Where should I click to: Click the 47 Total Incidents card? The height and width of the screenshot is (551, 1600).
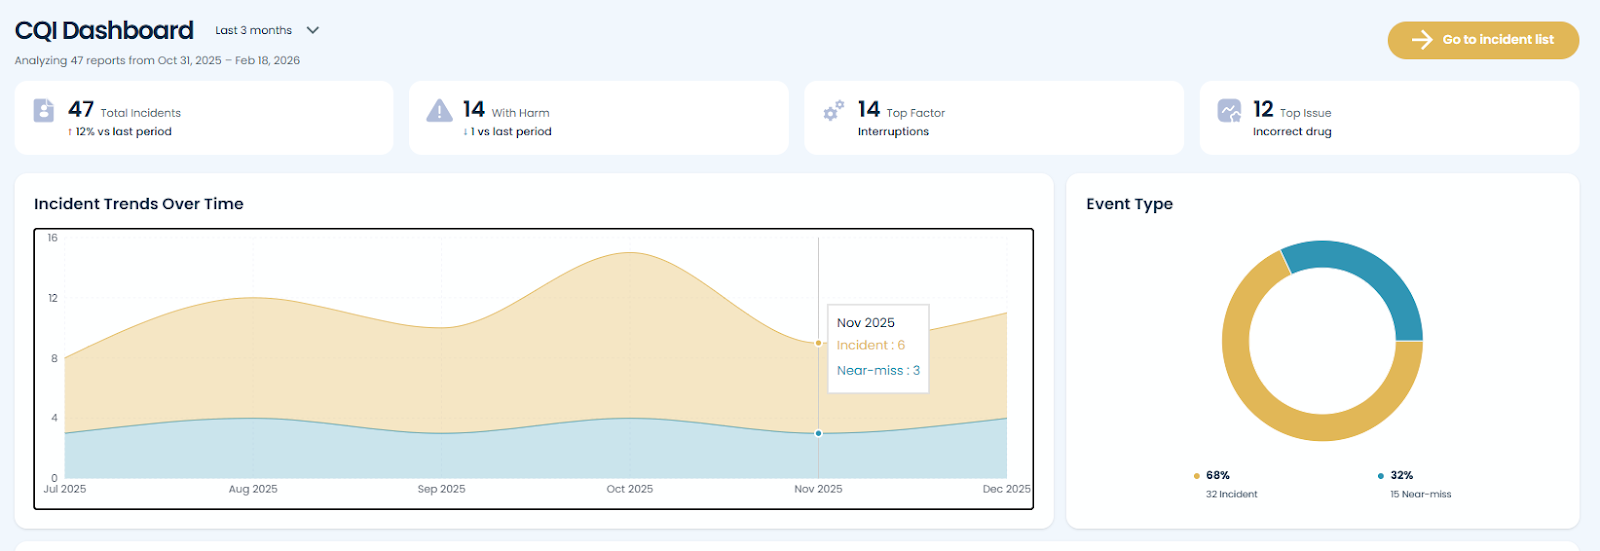(204, 118)
